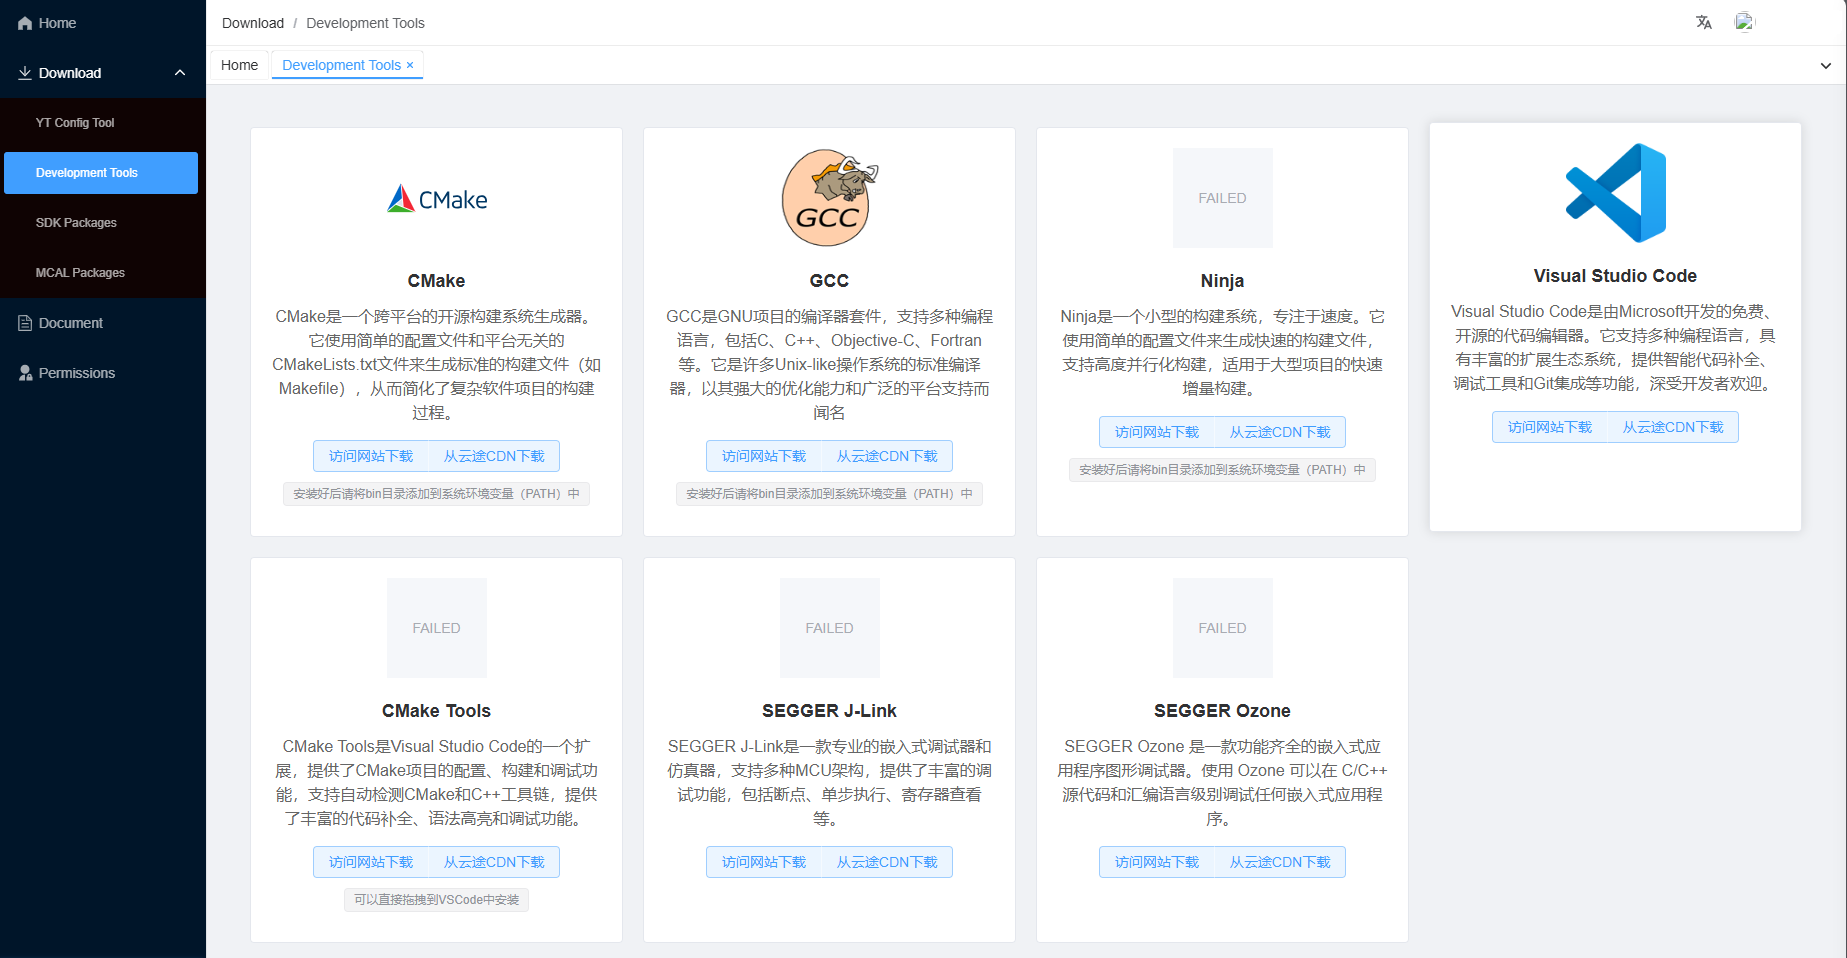1847x958 pixels.
Task: Click the Visual Studio Code logo
Action: pyautogui.click(x=1616, y=193)
